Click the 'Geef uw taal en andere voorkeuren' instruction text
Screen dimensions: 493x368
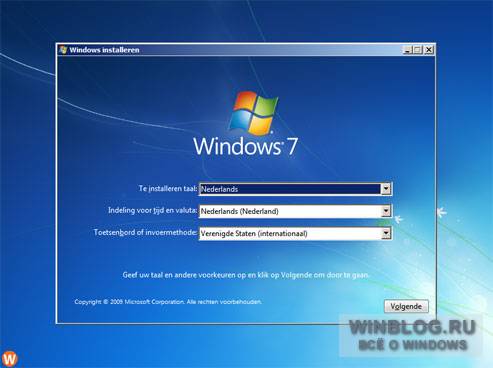click(x=246, y=275)
